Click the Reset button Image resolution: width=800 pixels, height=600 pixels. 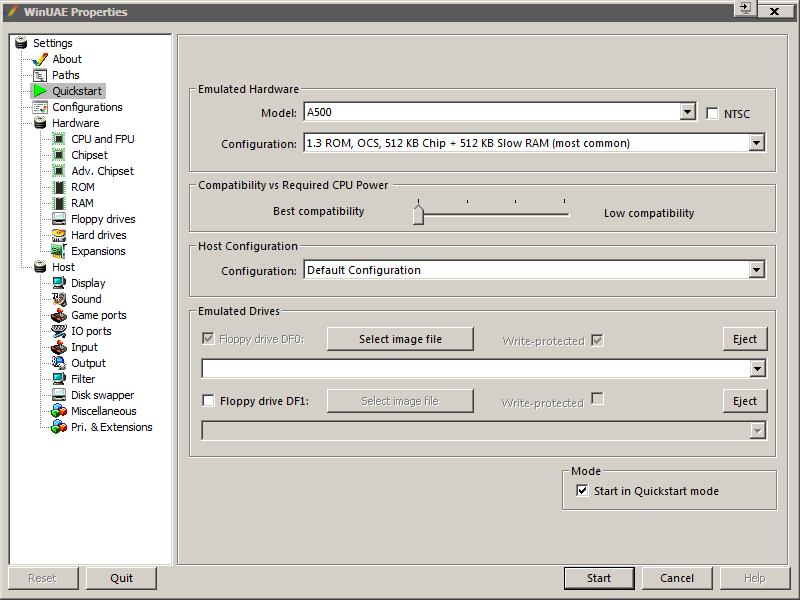coord(42,578)
